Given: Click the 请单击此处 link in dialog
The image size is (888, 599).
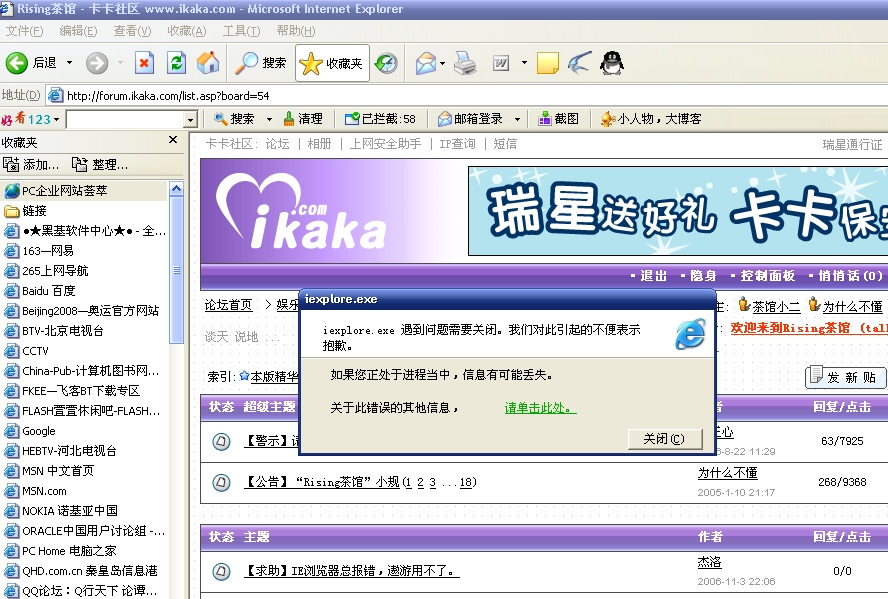Looking at the screenshot, I should (x=540, y=408).
